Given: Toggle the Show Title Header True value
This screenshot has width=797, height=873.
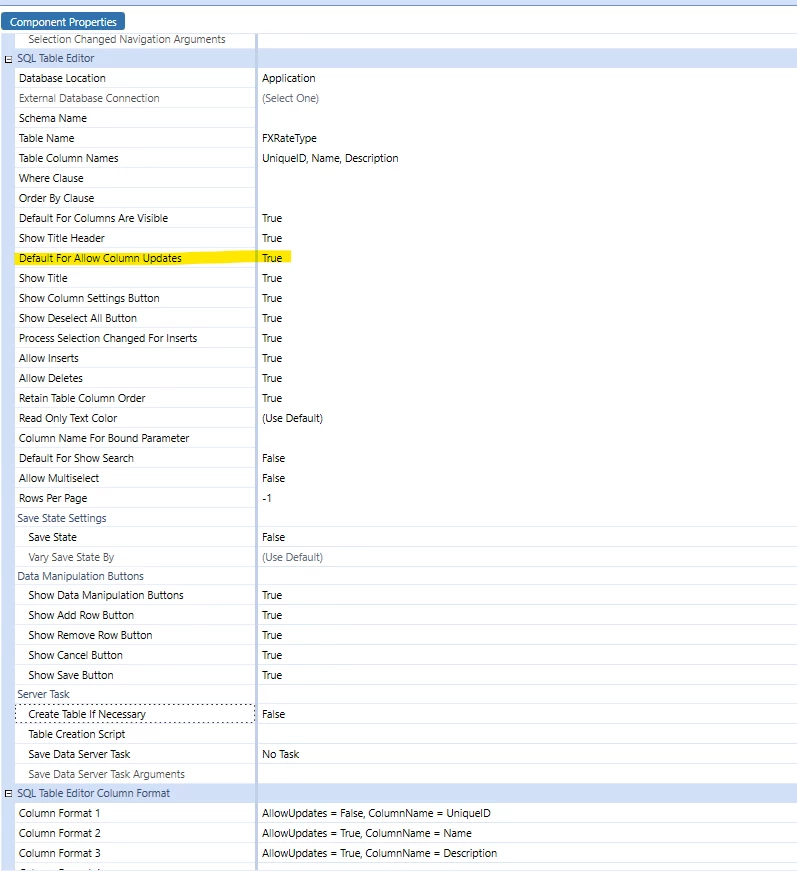Looking at the screenshot, I should pyautogui.click(x=272, y=239).
